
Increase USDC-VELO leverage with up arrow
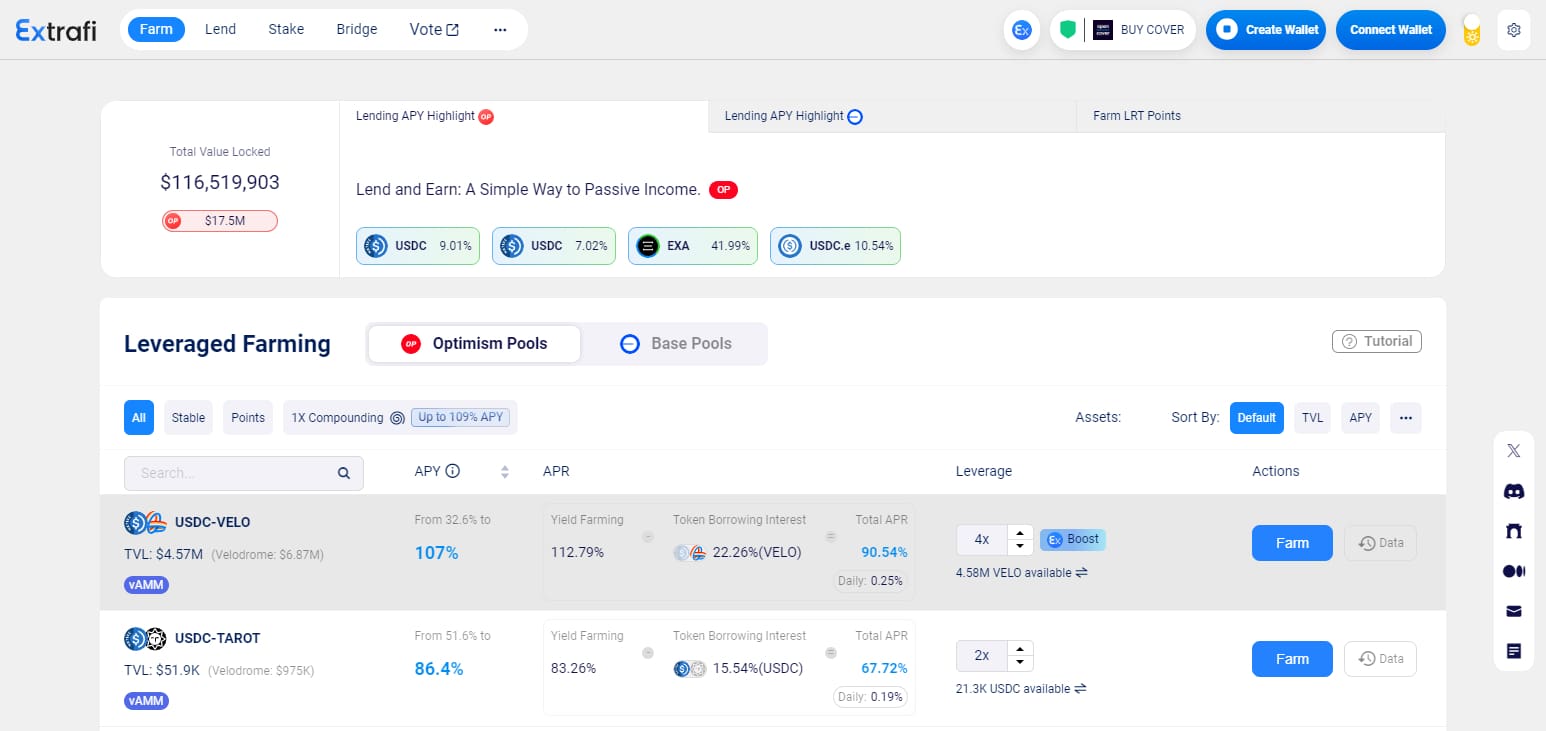click(x=1019, y=533)
